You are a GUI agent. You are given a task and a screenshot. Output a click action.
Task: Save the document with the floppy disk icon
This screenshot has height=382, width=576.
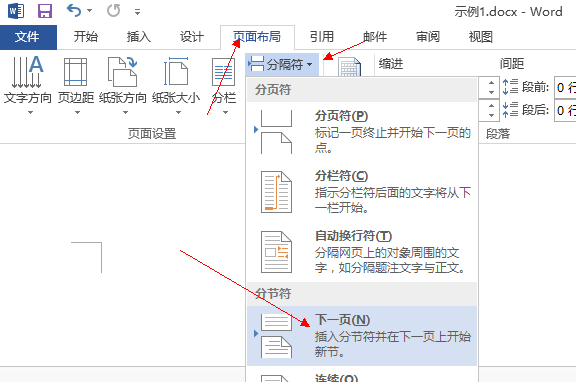45,11
